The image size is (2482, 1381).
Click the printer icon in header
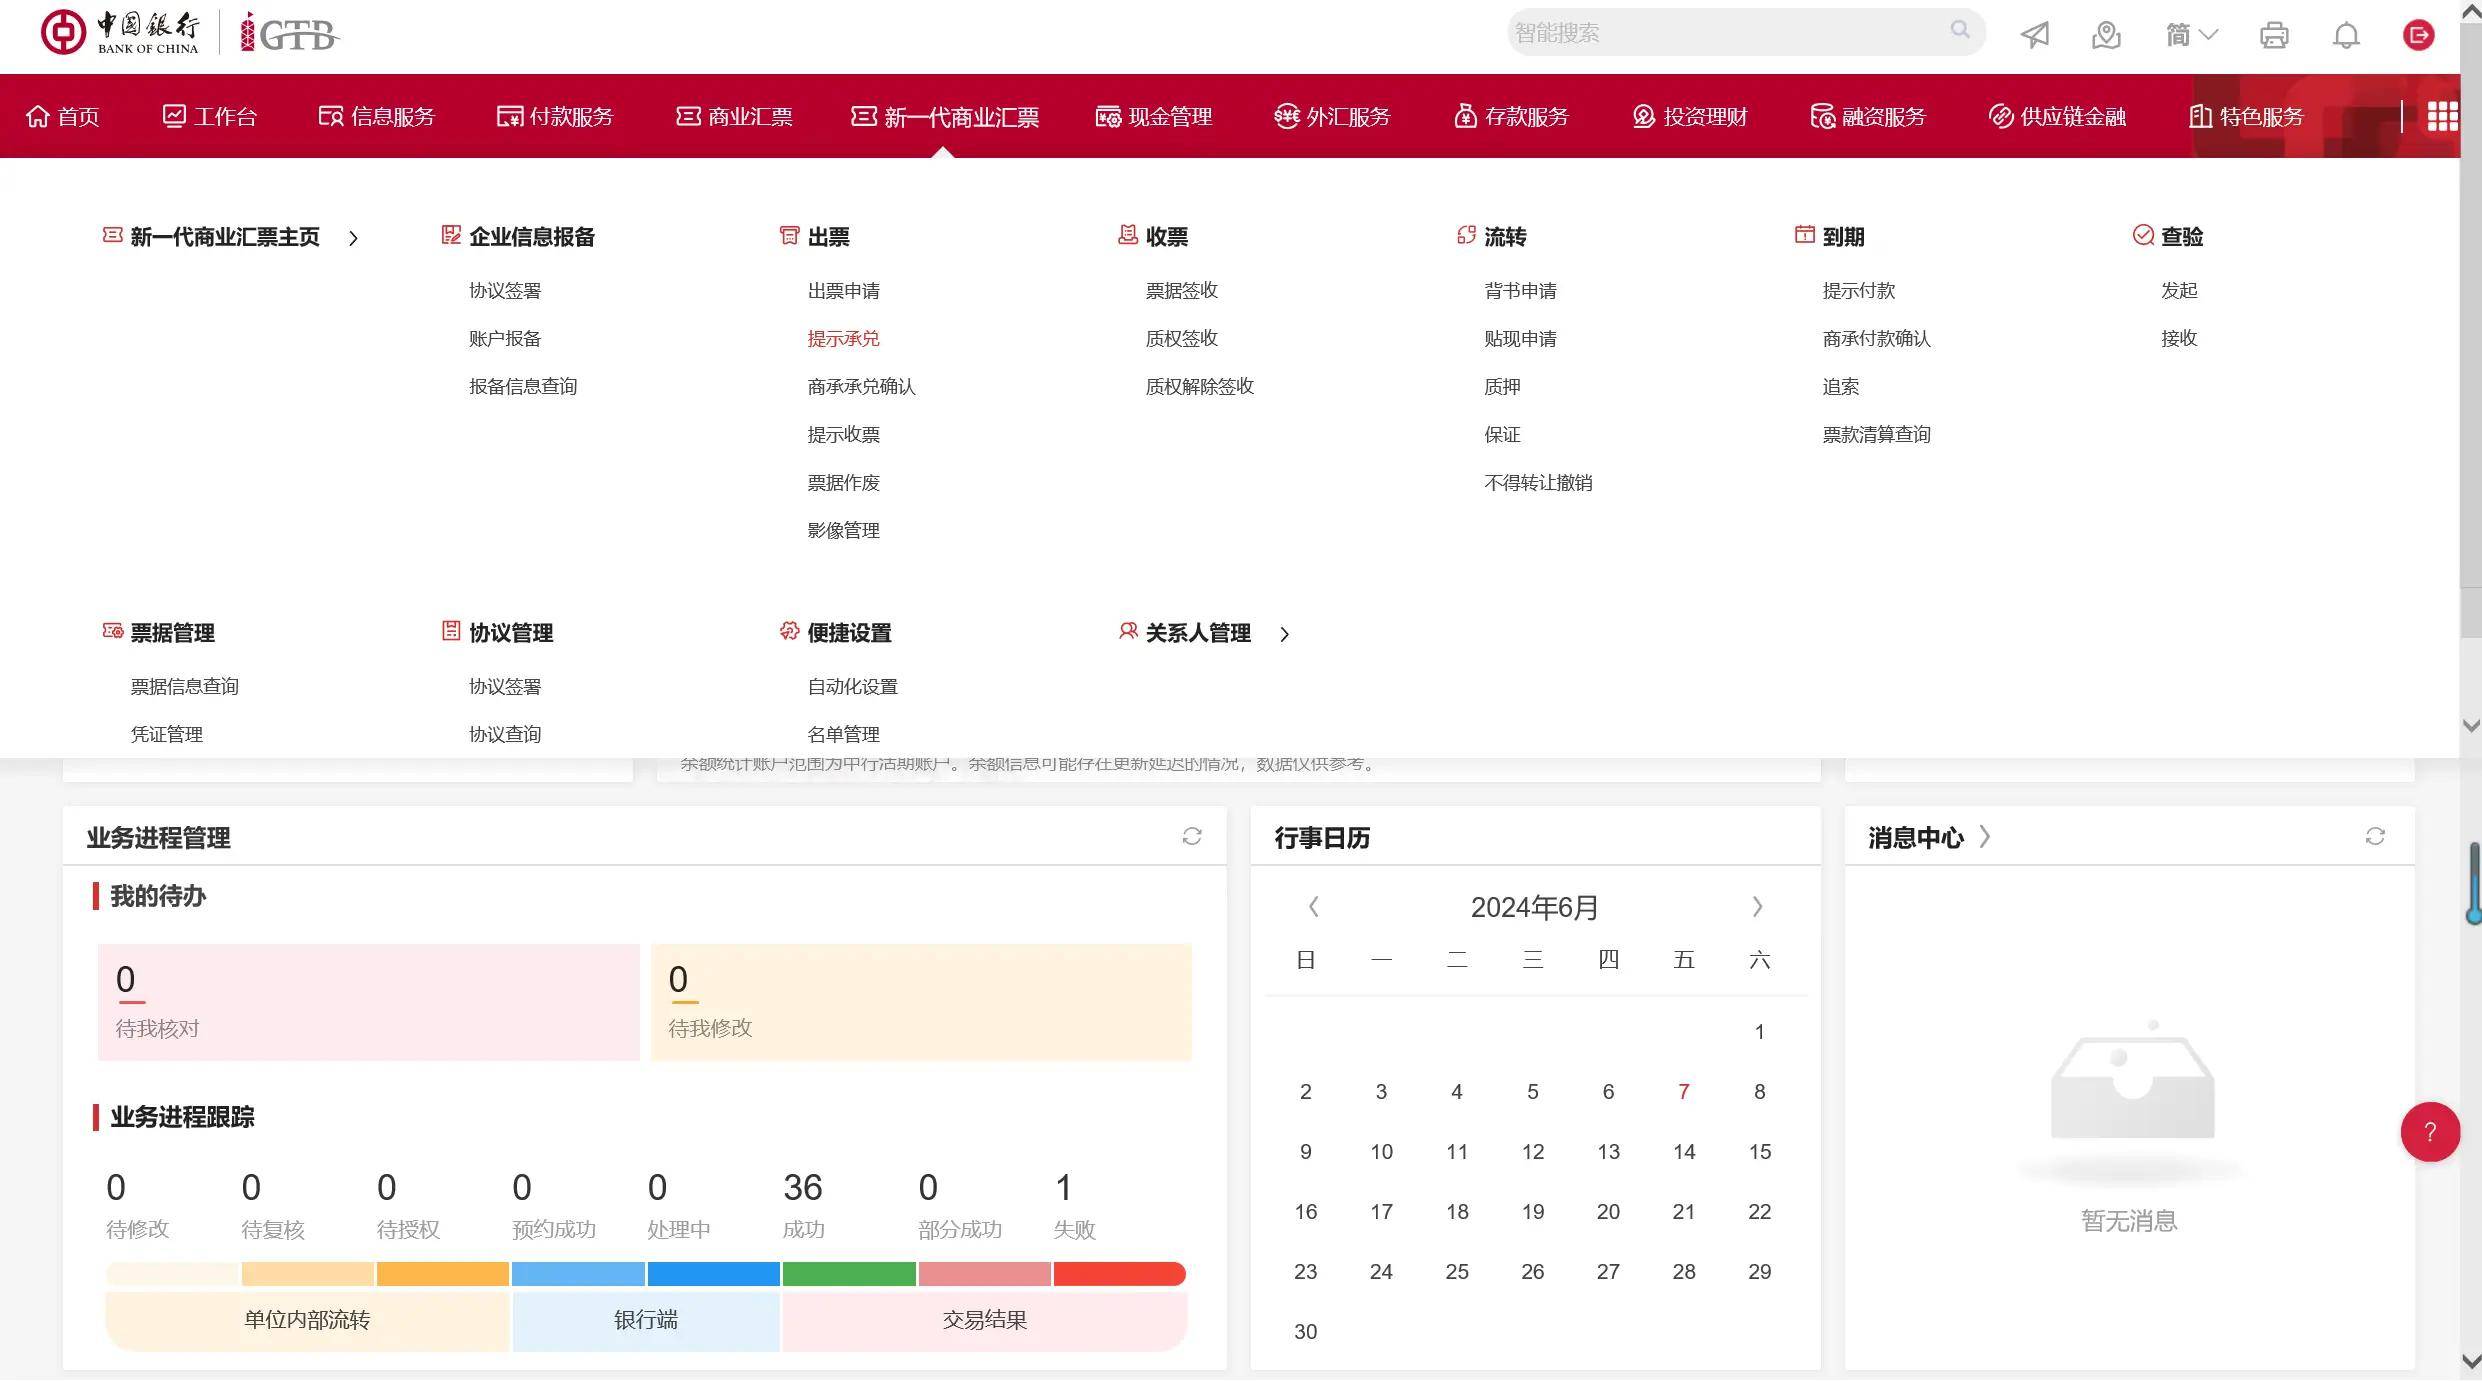point(2274,35)
